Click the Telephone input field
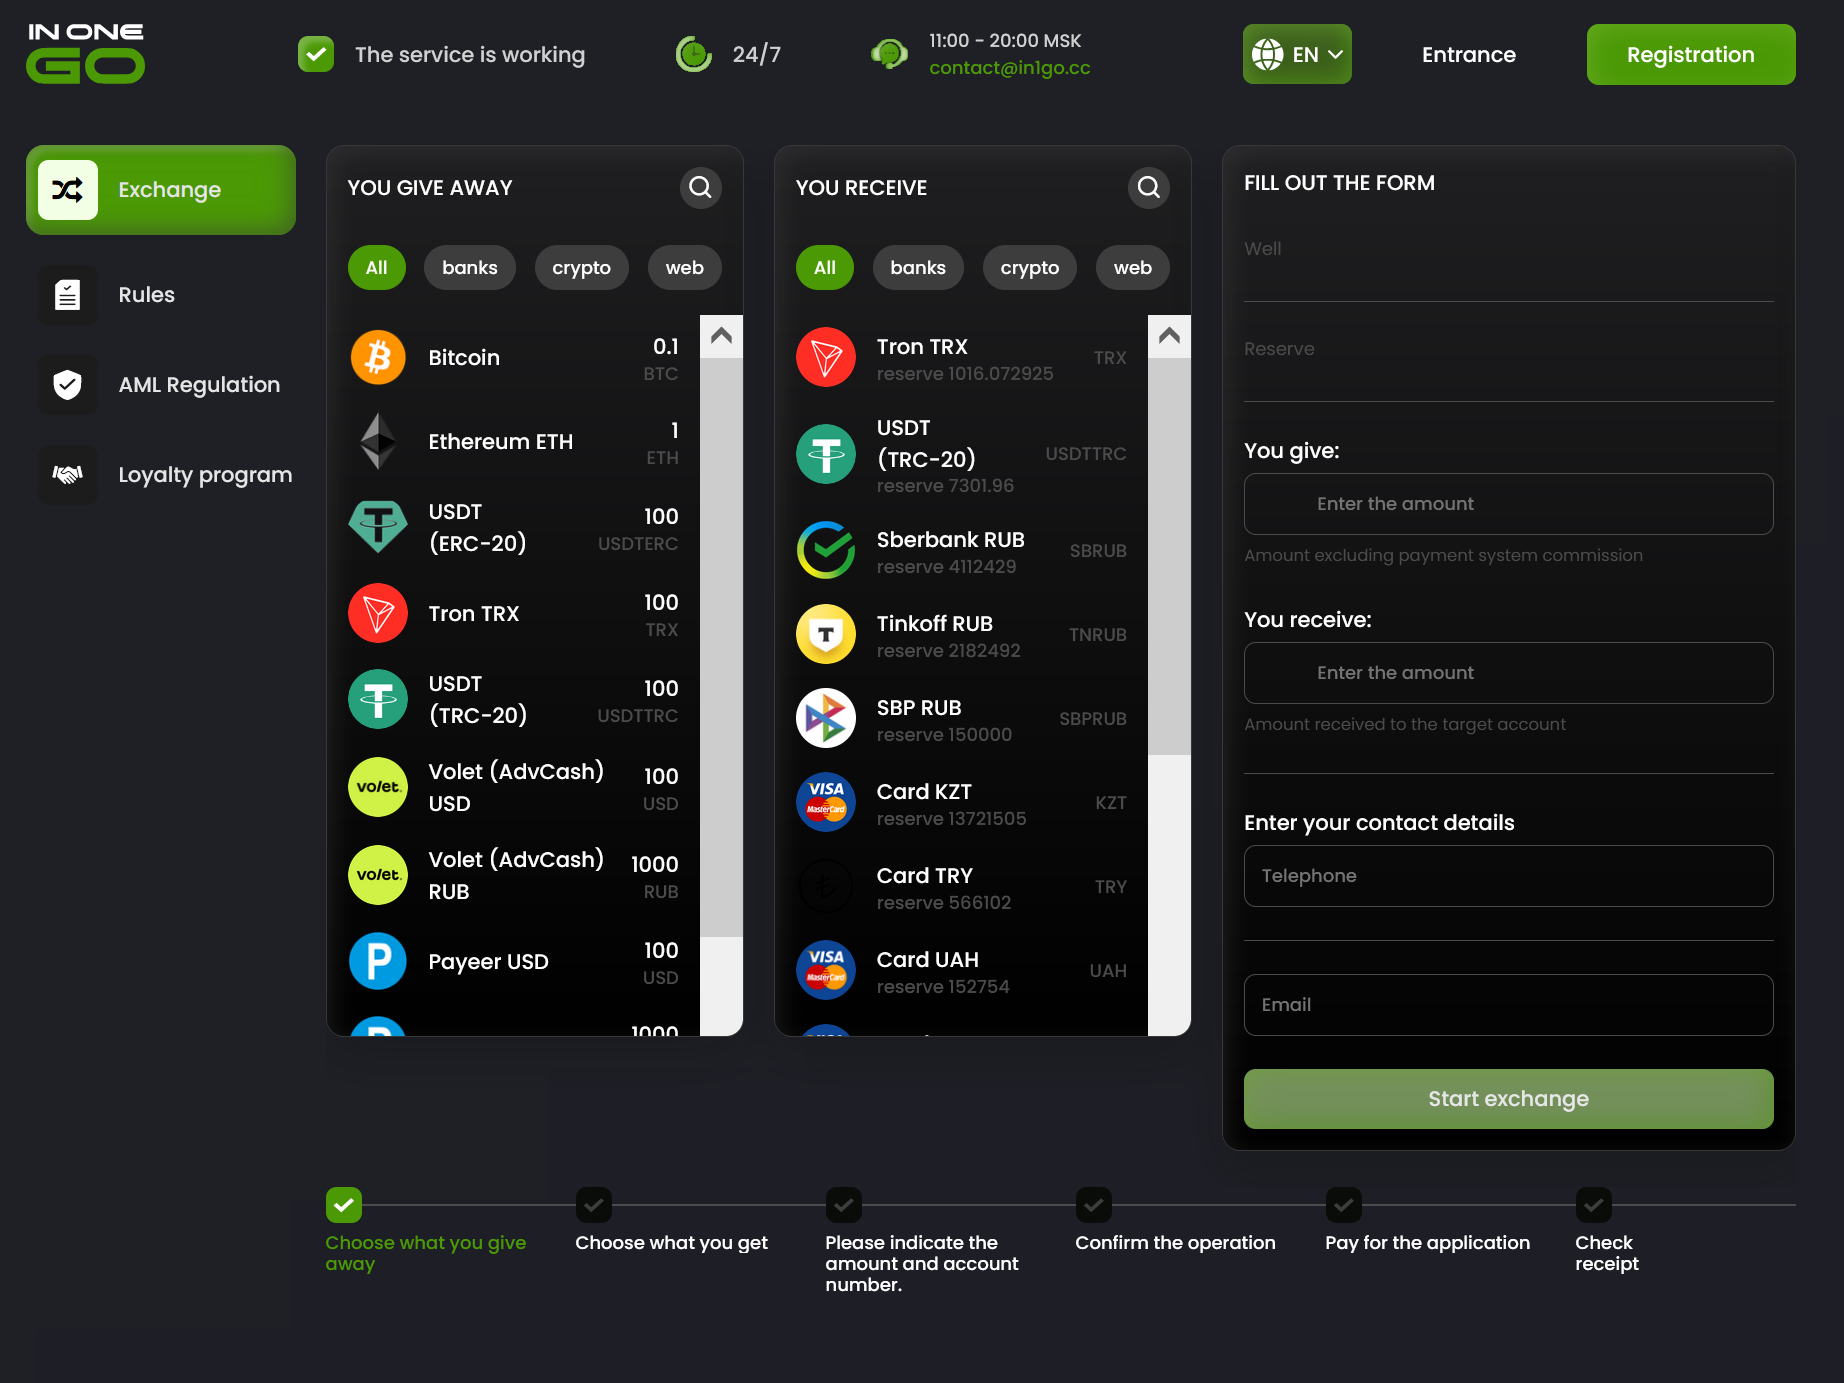The width and height of the screenshot is (1844, 1383). [x=1508, y=876]
